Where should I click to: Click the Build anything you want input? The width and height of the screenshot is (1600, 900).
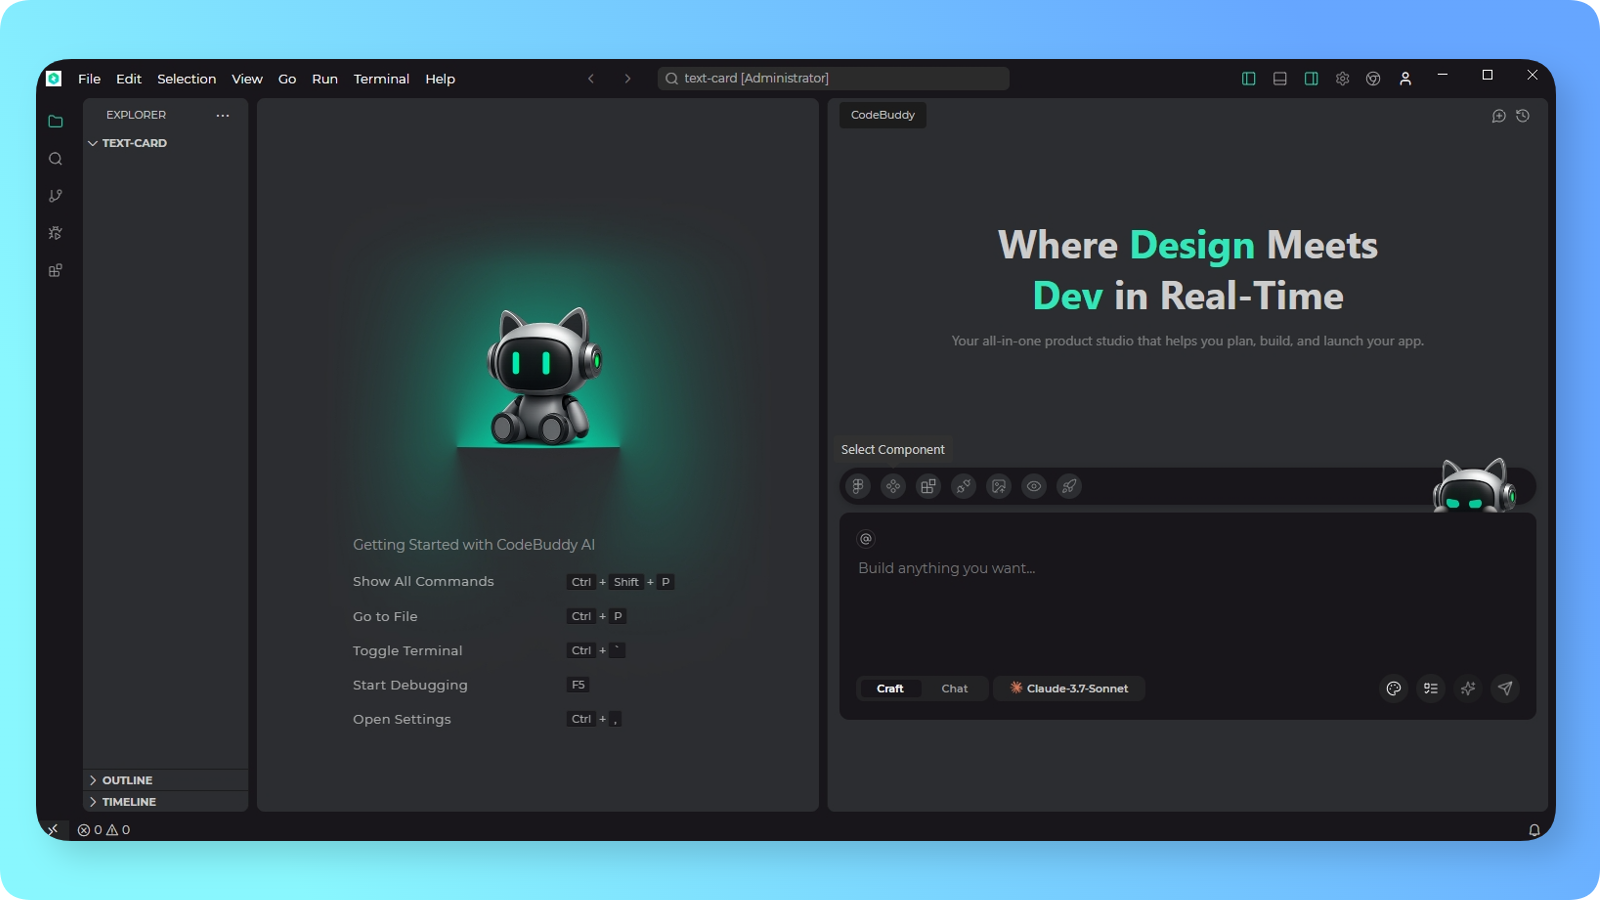(1187, 568)
